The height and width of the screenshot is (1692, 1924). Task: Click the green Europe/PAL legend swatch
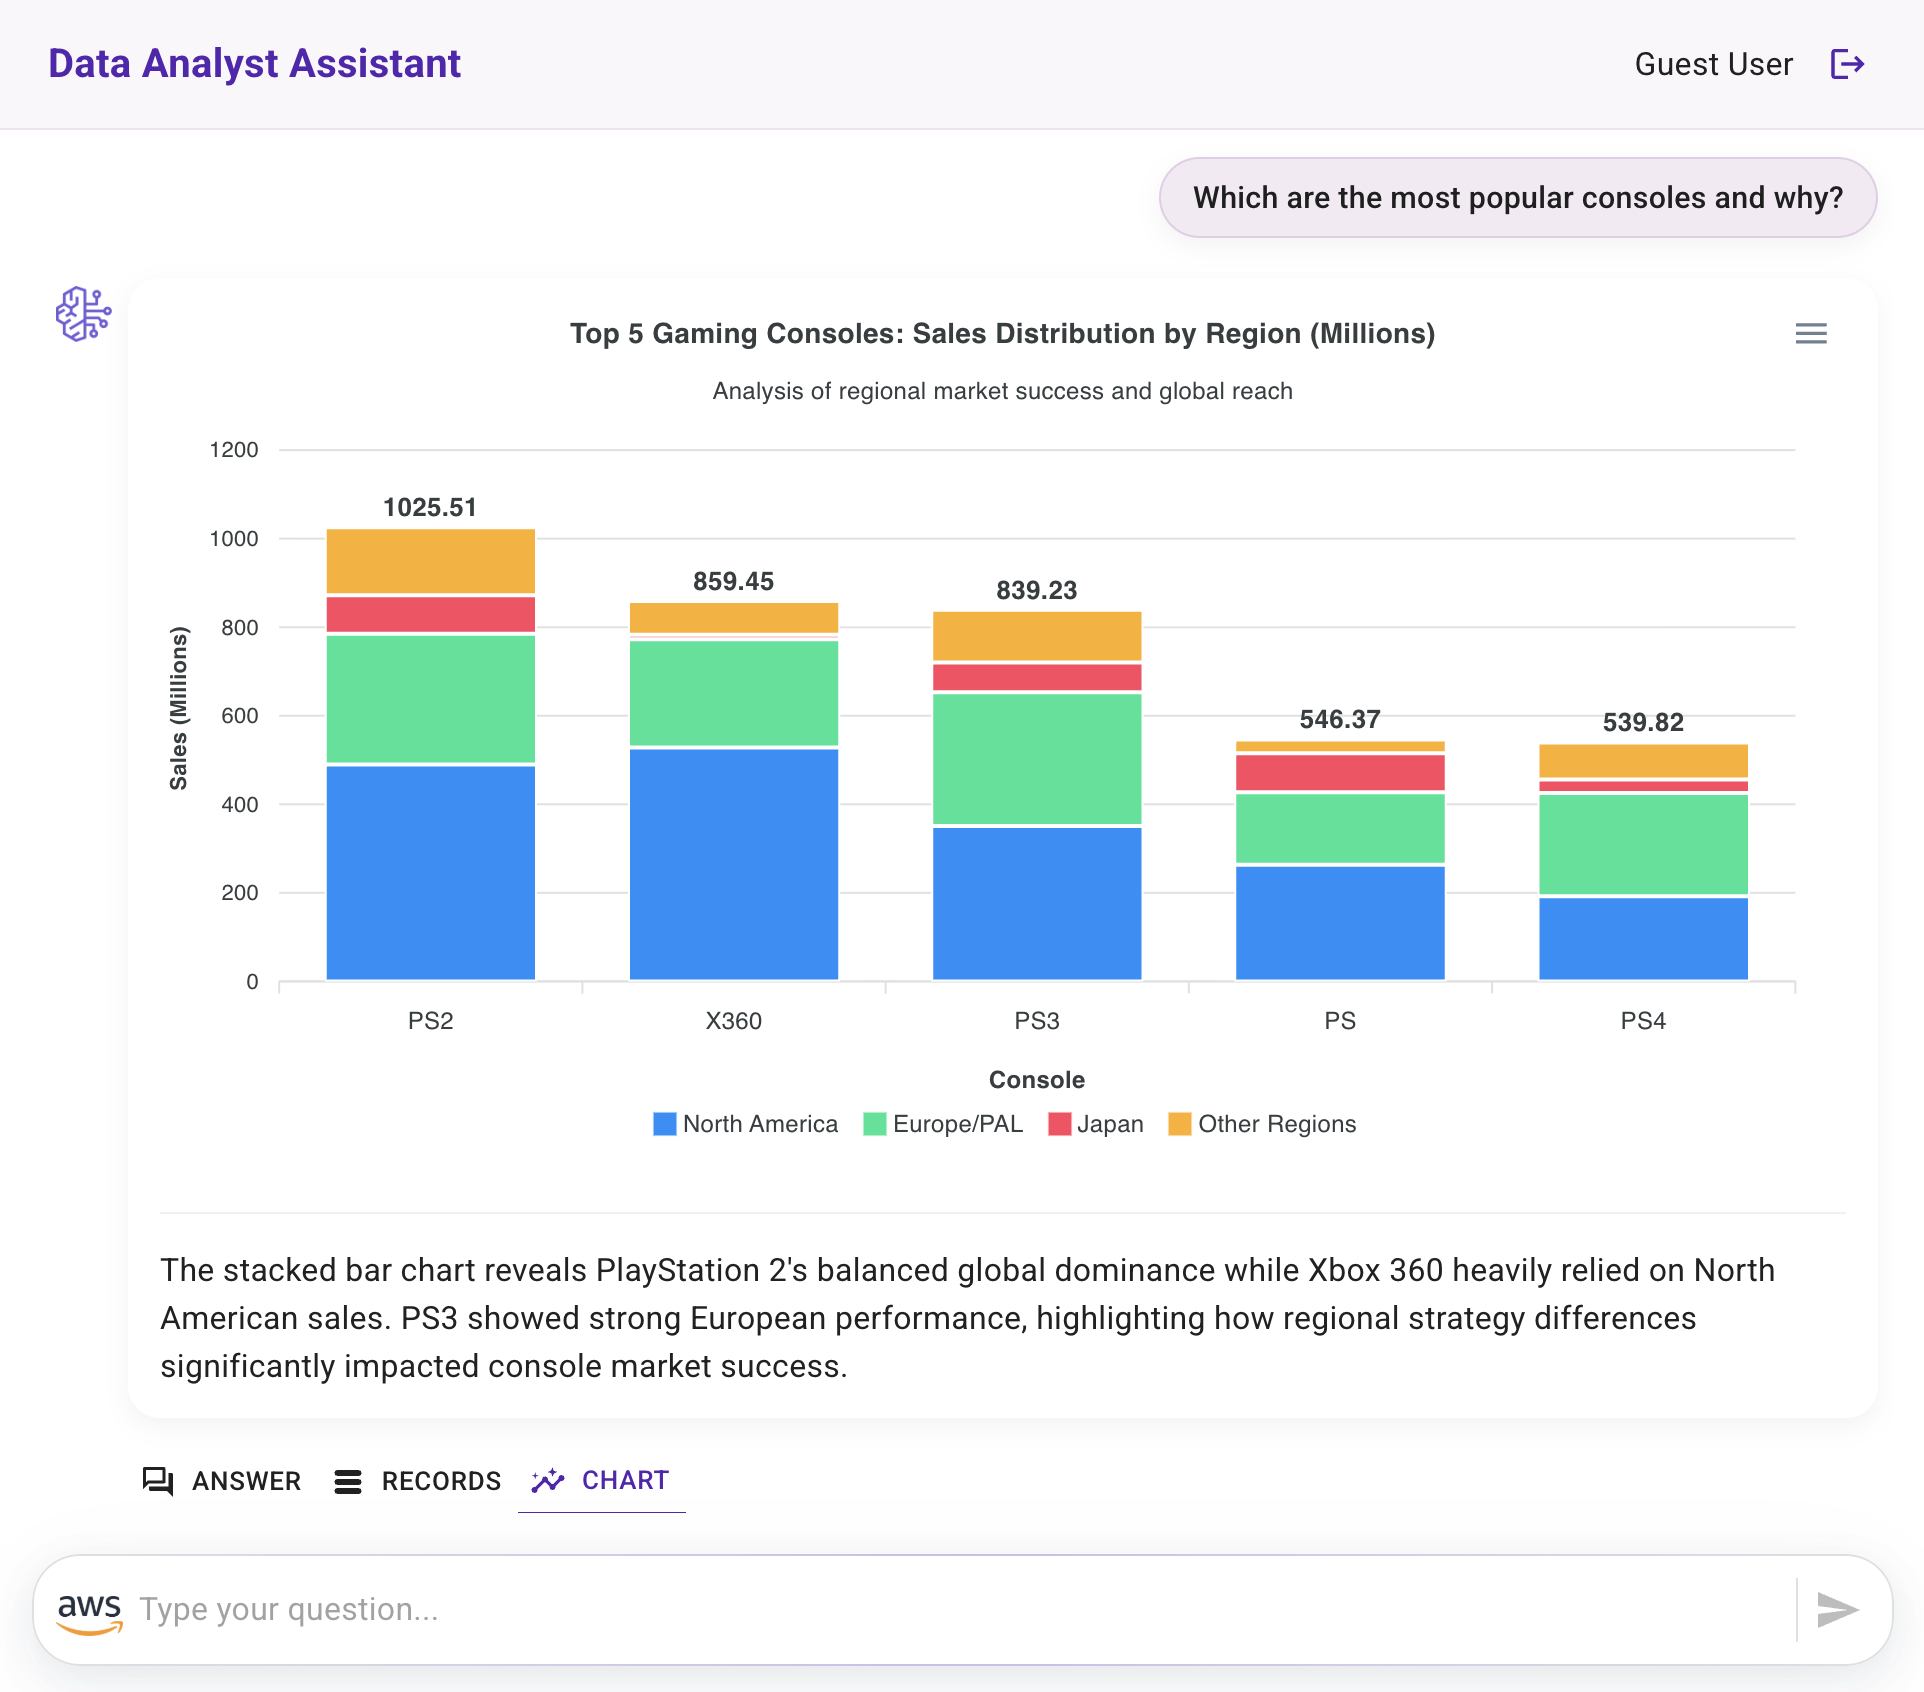coord(875,1124)
